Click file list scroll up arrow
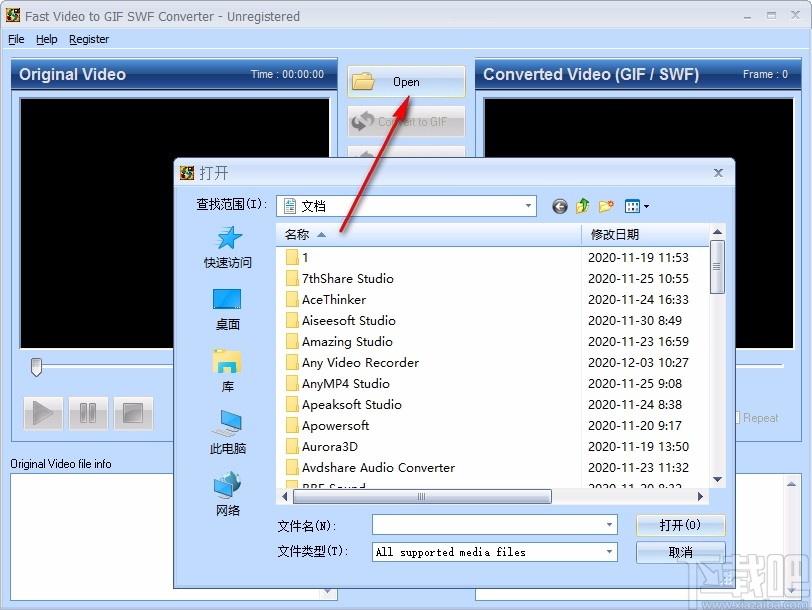Screen dimensions: 812x610 coord(717,231)
